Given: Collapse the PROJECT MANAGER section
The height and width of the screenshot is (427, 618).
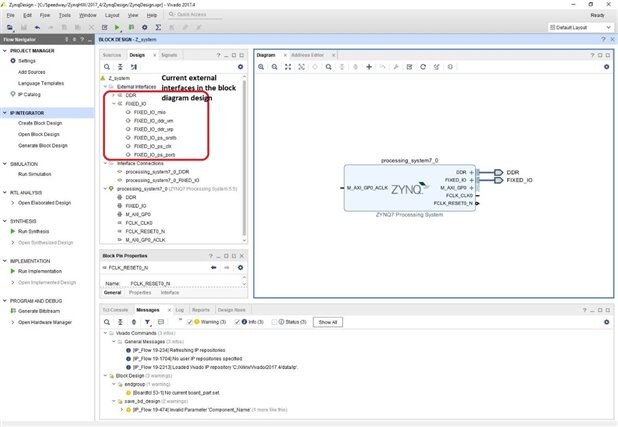Looking at the screenshot, I should point(4,50).
